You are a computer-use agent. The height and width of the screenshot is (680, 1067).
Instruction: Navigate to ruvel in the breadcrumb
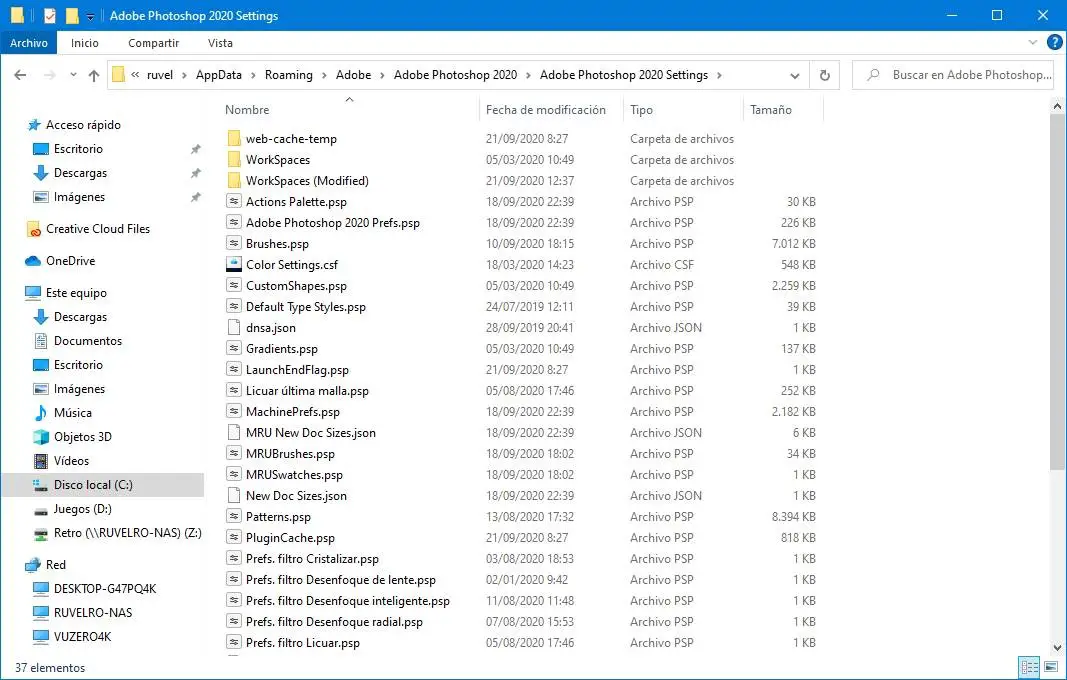[160, 75]
